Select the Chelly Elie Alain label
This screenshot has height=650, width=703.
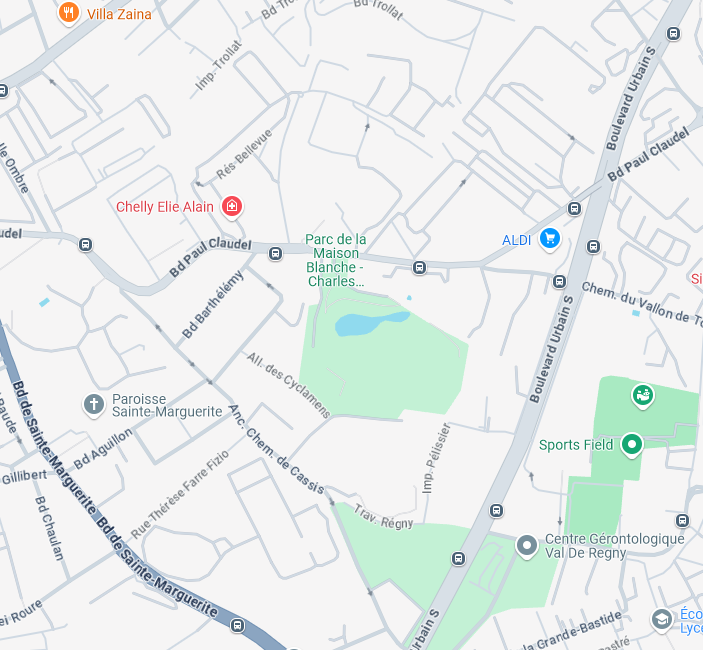point(165,207)
